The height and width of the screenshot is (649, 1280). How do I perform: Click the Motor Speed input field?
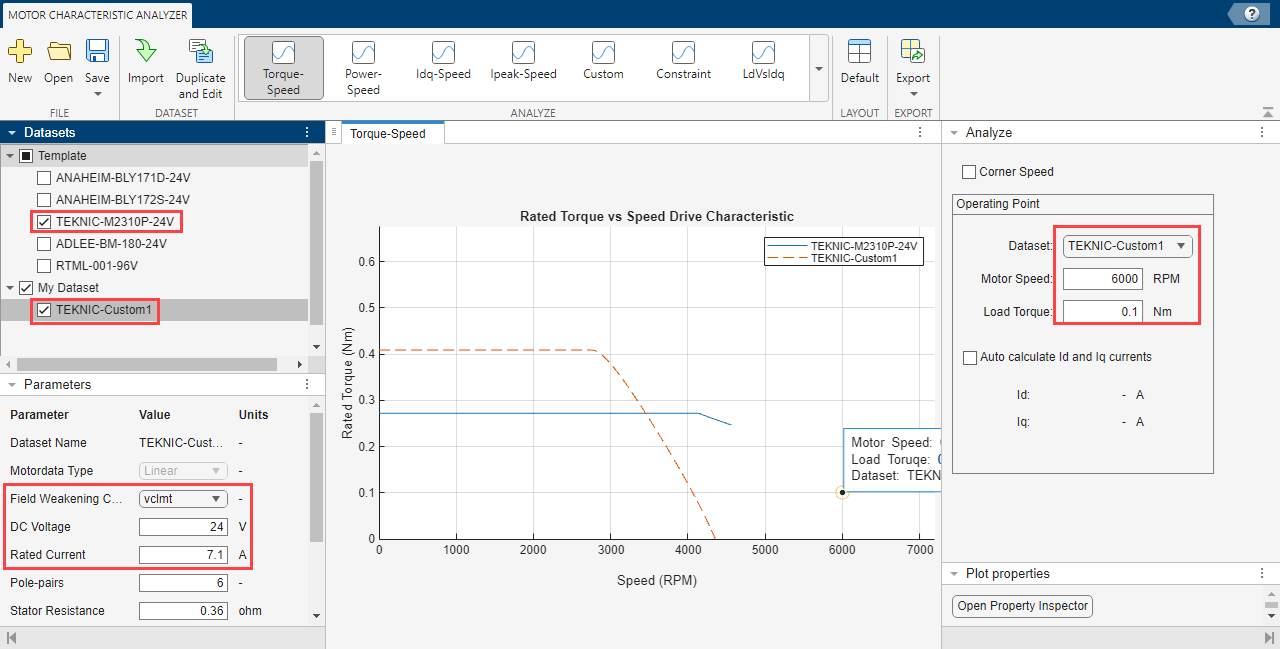(x=1103, y=279)
